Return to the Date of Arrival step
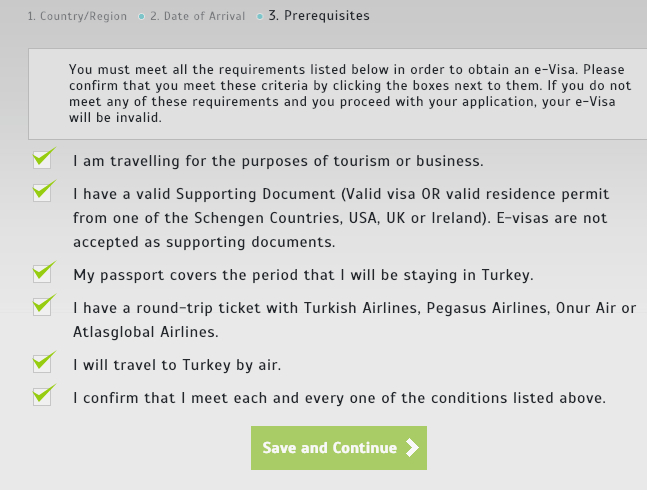The width and height of the screenshot is (647, 490). click(197, 17)
